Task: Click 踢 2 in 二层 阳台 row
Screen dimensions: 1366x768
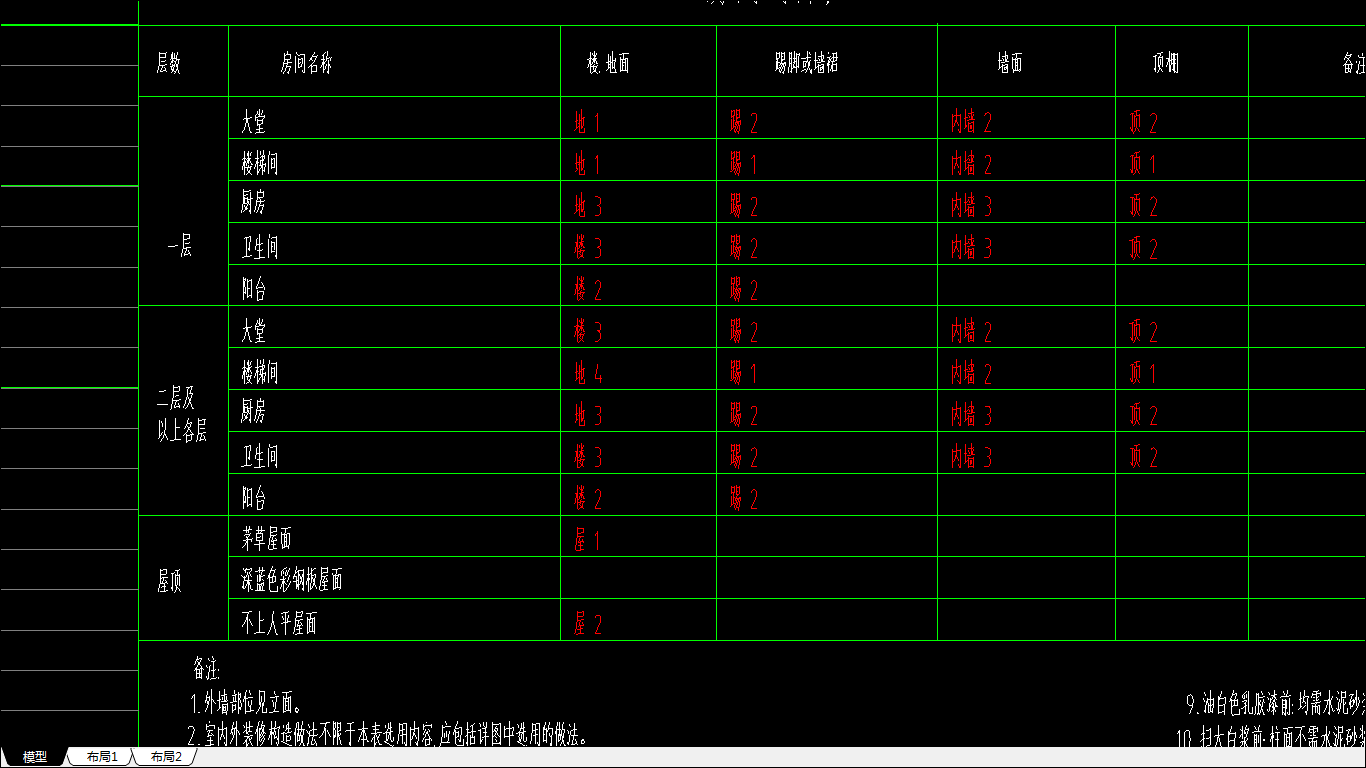Action: click(x=744, y=499)
